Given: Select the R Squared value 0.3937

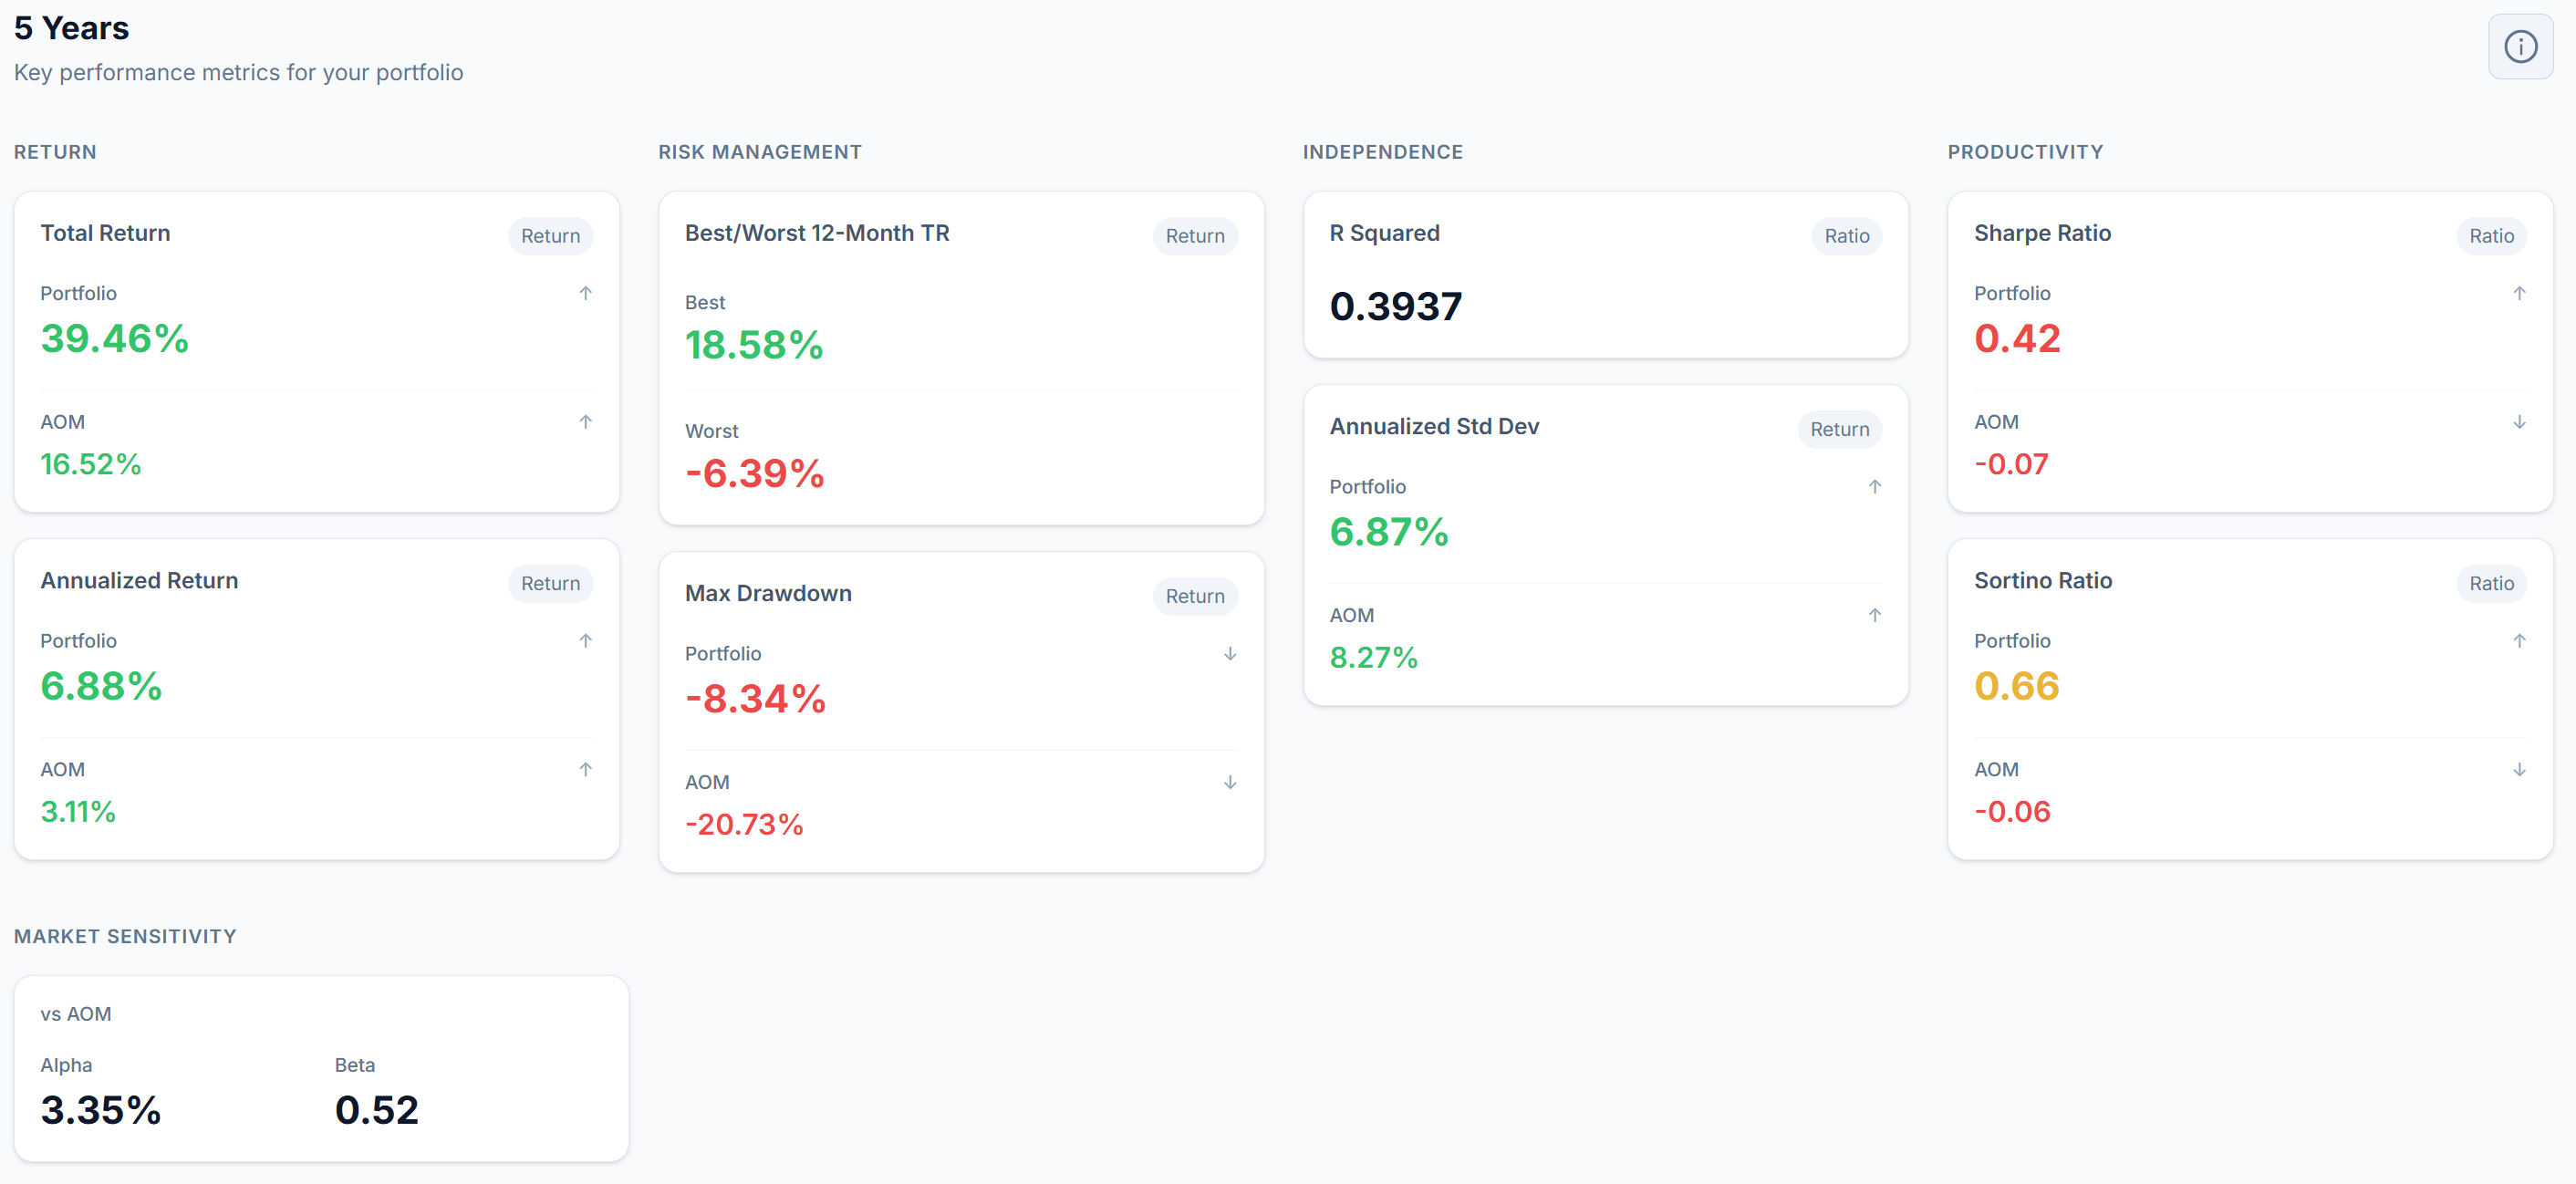Looking at the screenshot, I should click(x=1395, y=306).
